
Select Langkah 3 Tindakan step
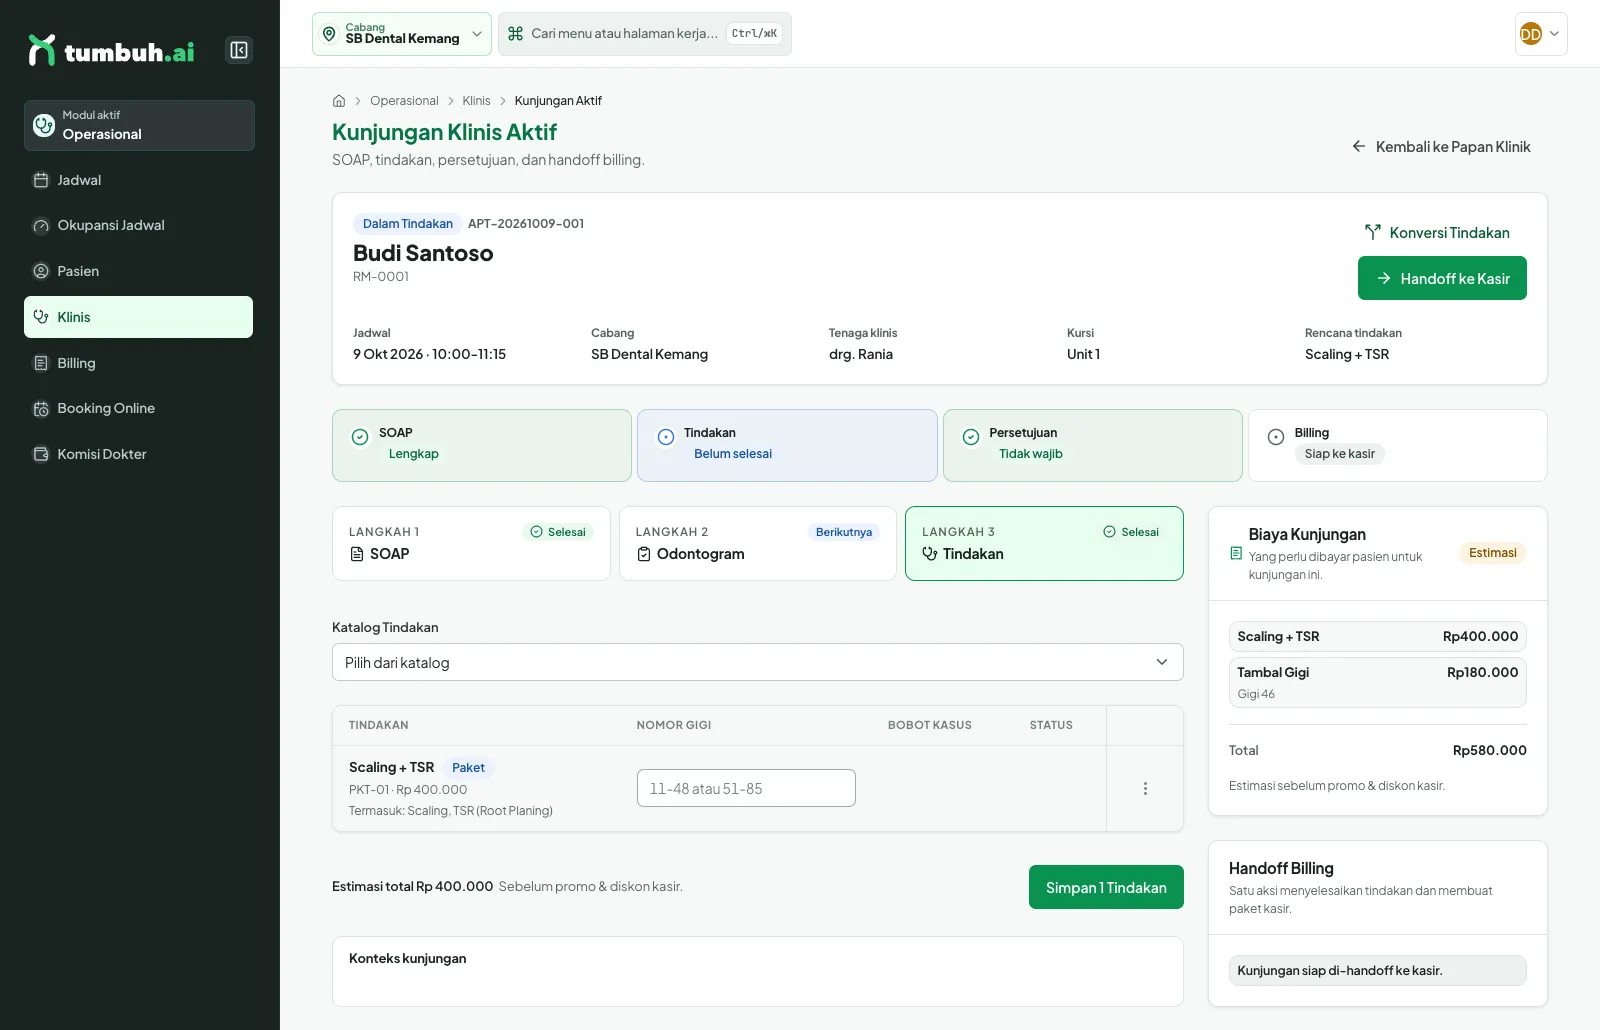[x=1044, y=543]
